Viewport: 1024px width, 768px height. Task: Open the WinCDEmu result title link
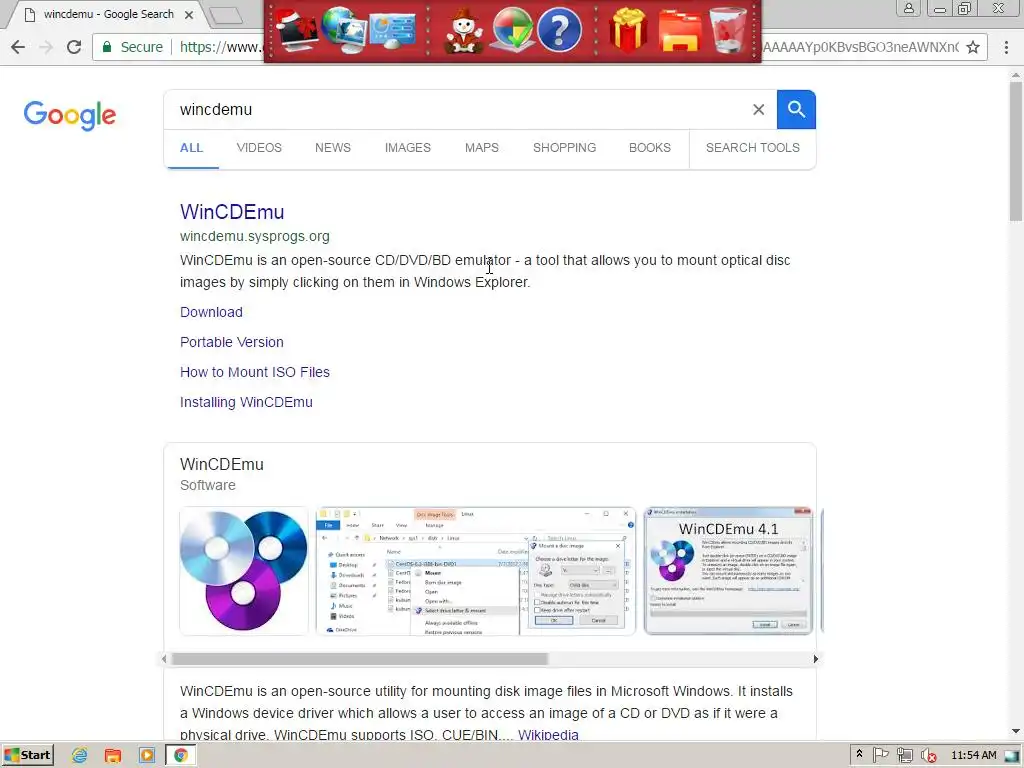coord(232,212)
